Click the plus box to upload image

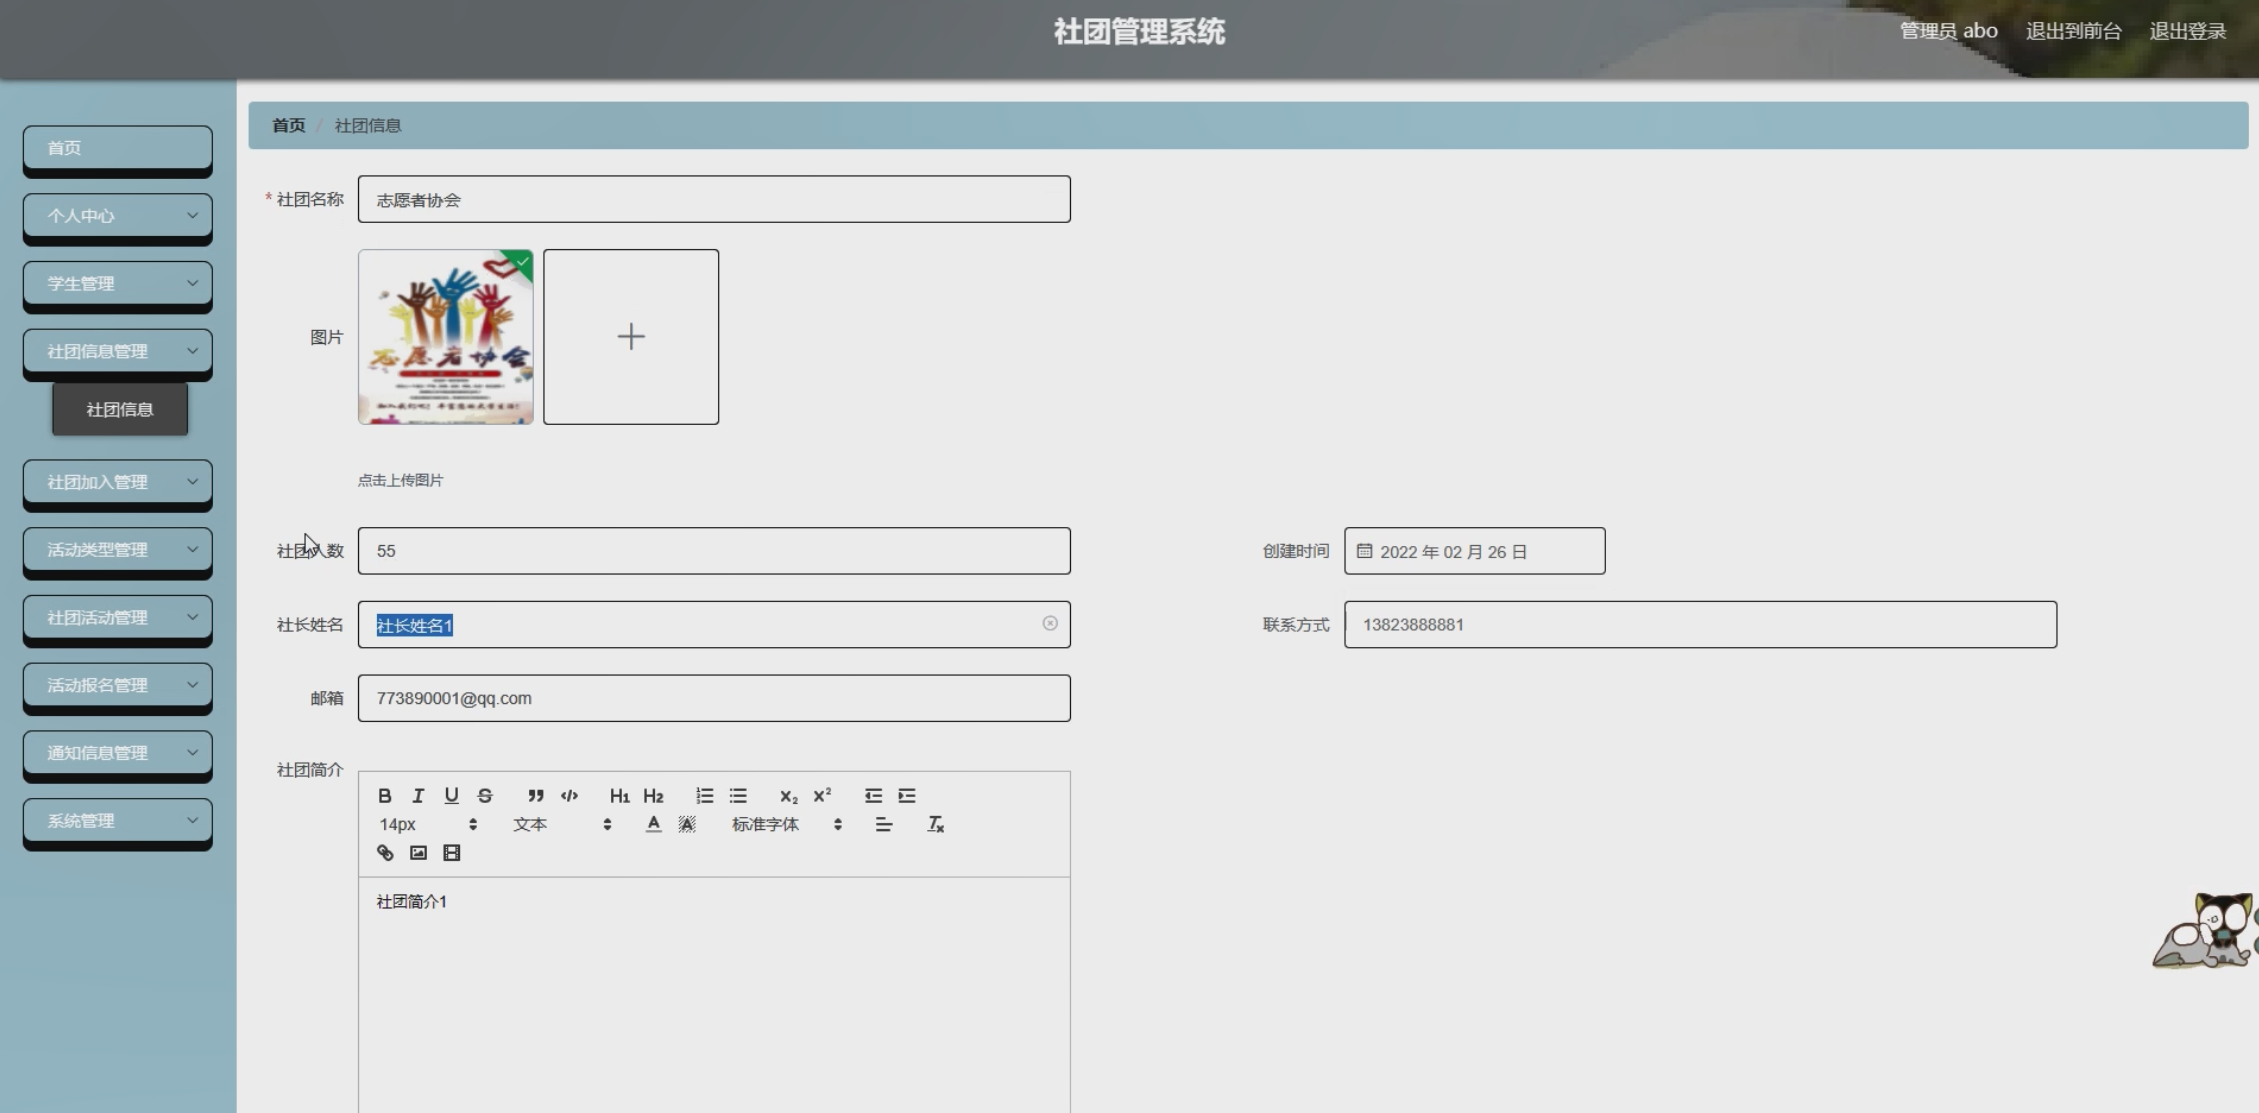coord(631,337)
